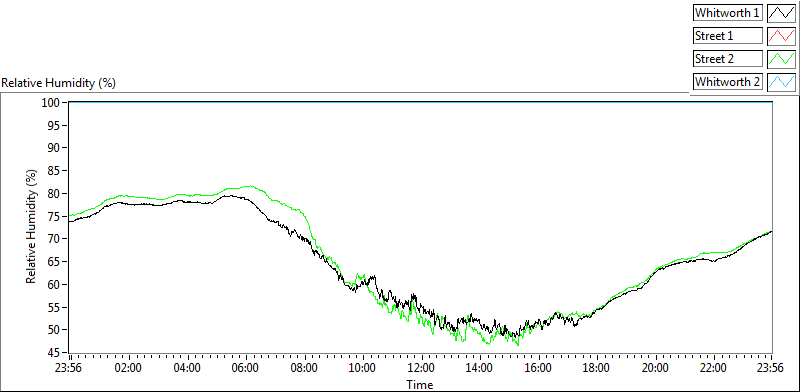Select the Whitworth 2 legend label
This screenshot has width=800, height=392.
[x=728, y=82]
